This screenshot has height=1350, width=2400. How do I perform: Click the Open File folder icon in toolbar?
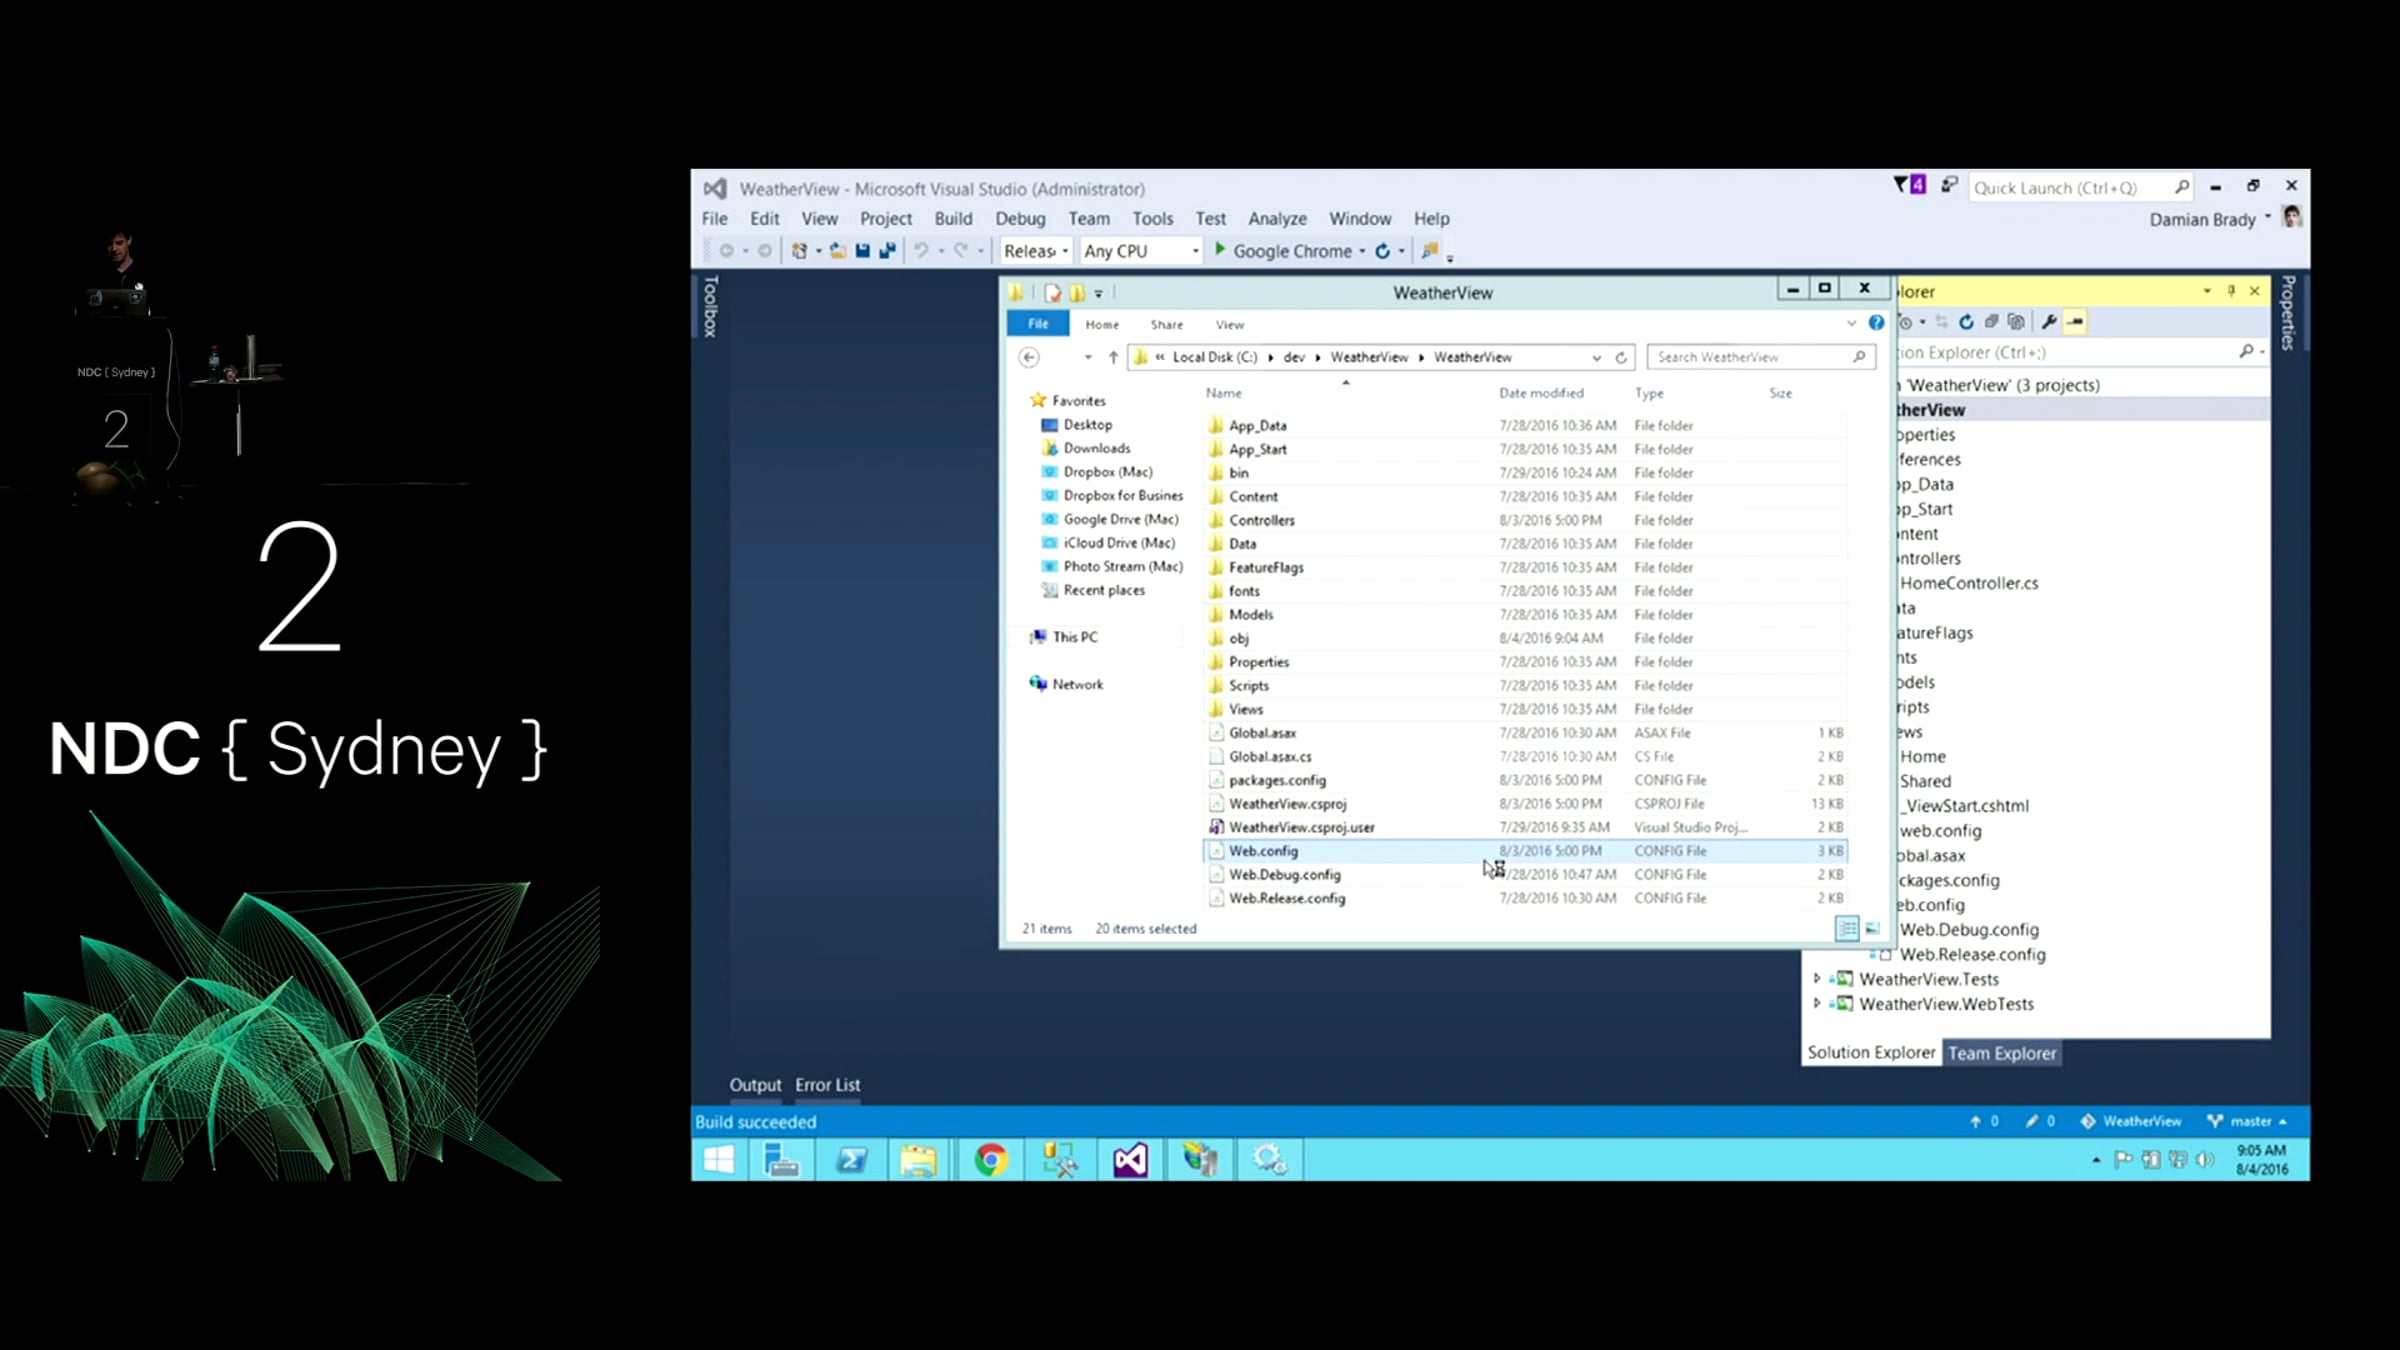click(x=838, y=251)
